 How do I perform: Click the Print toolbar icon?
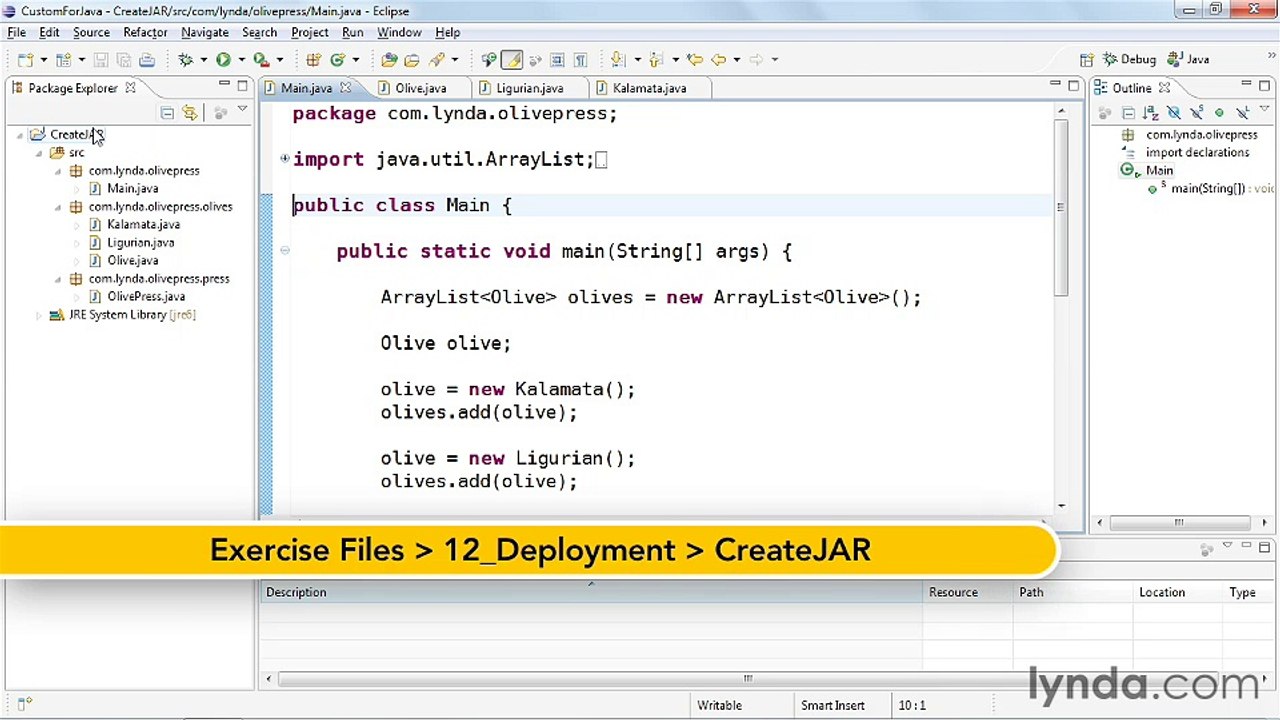click(x=146, y=60)
